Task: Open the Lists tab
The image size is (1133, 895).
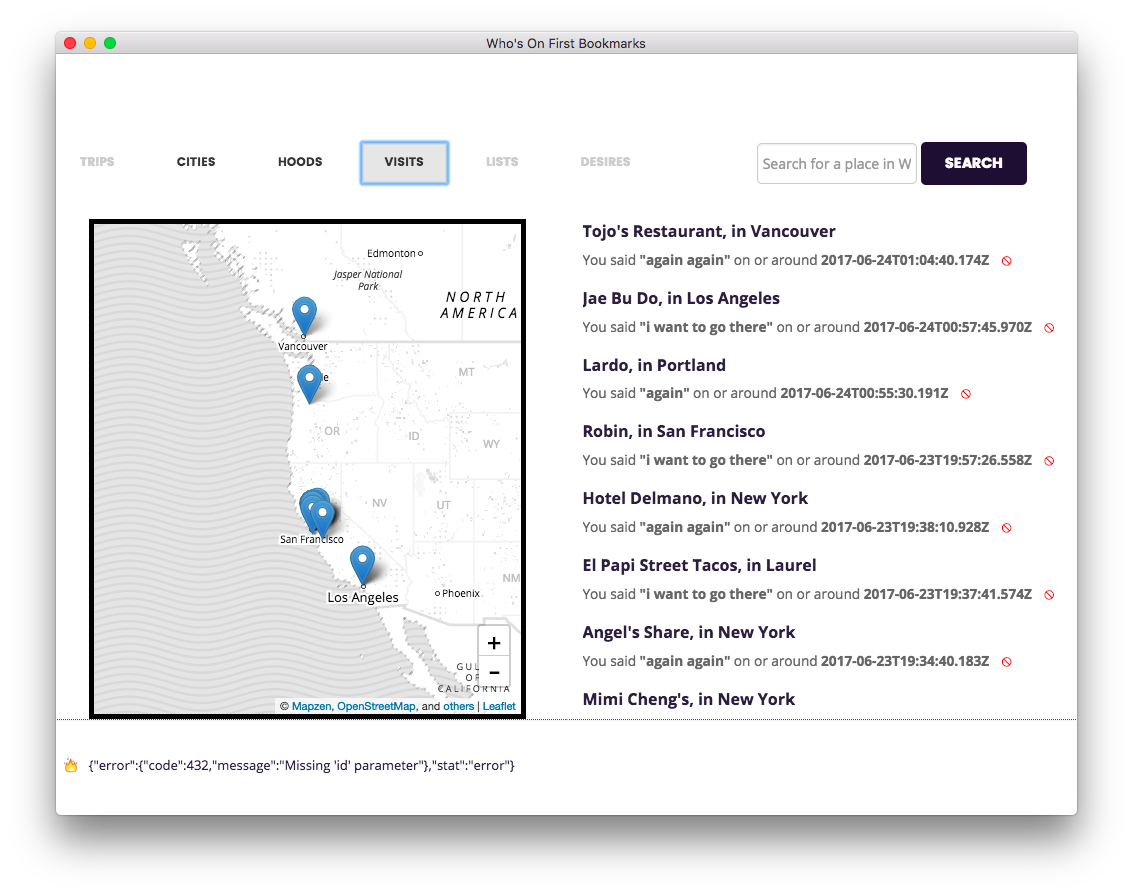Action: point(502,162)
